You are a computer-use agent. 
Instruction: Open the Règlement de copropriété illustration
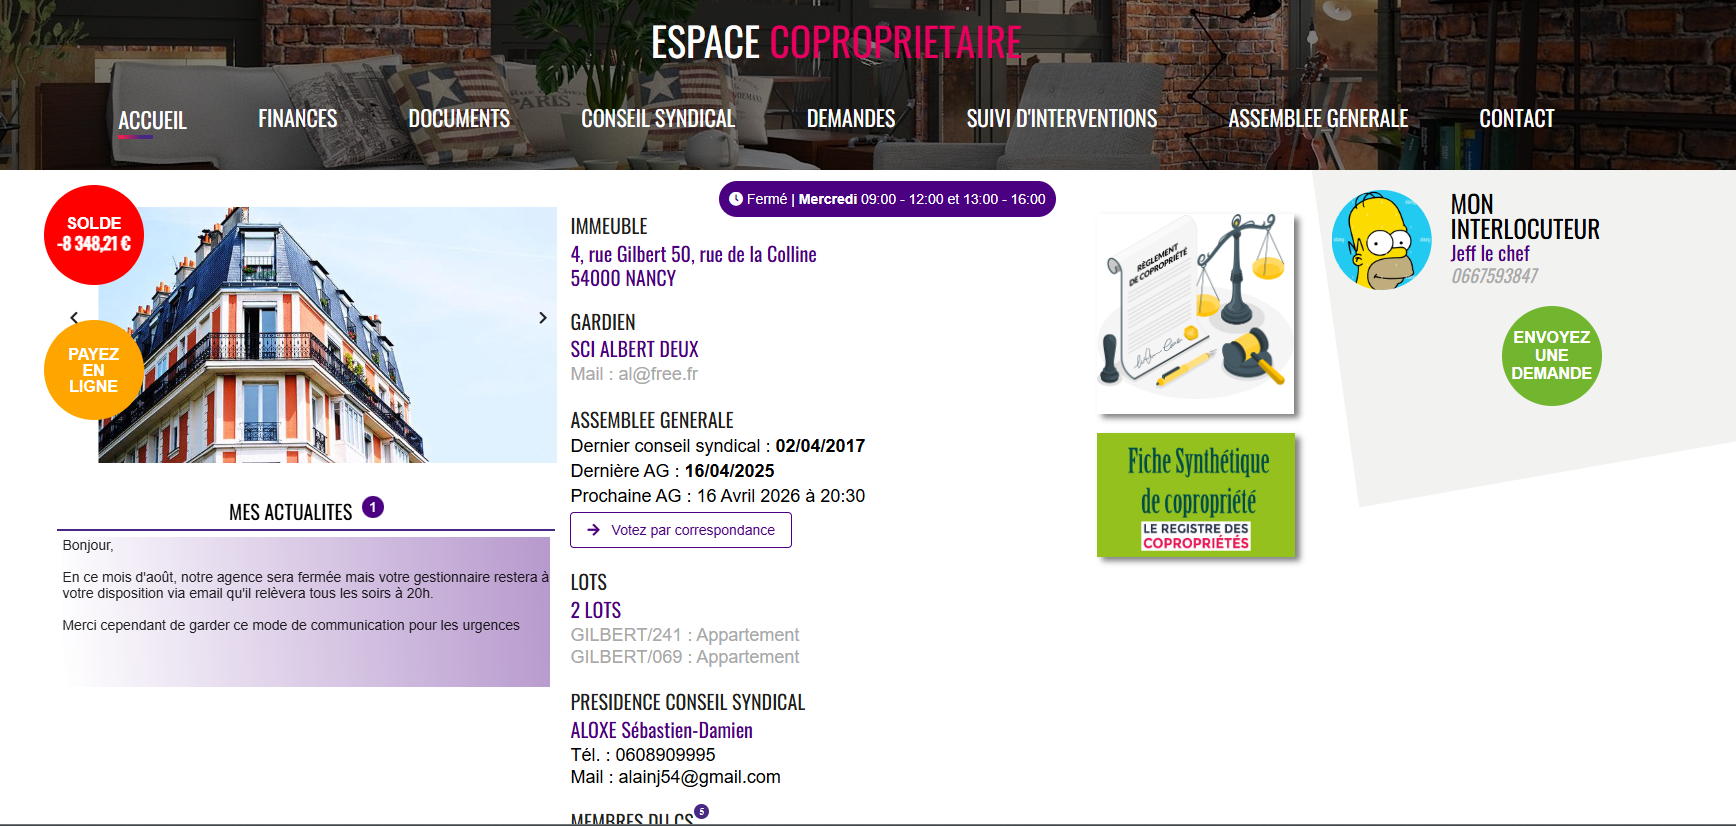click(1196, 312)
